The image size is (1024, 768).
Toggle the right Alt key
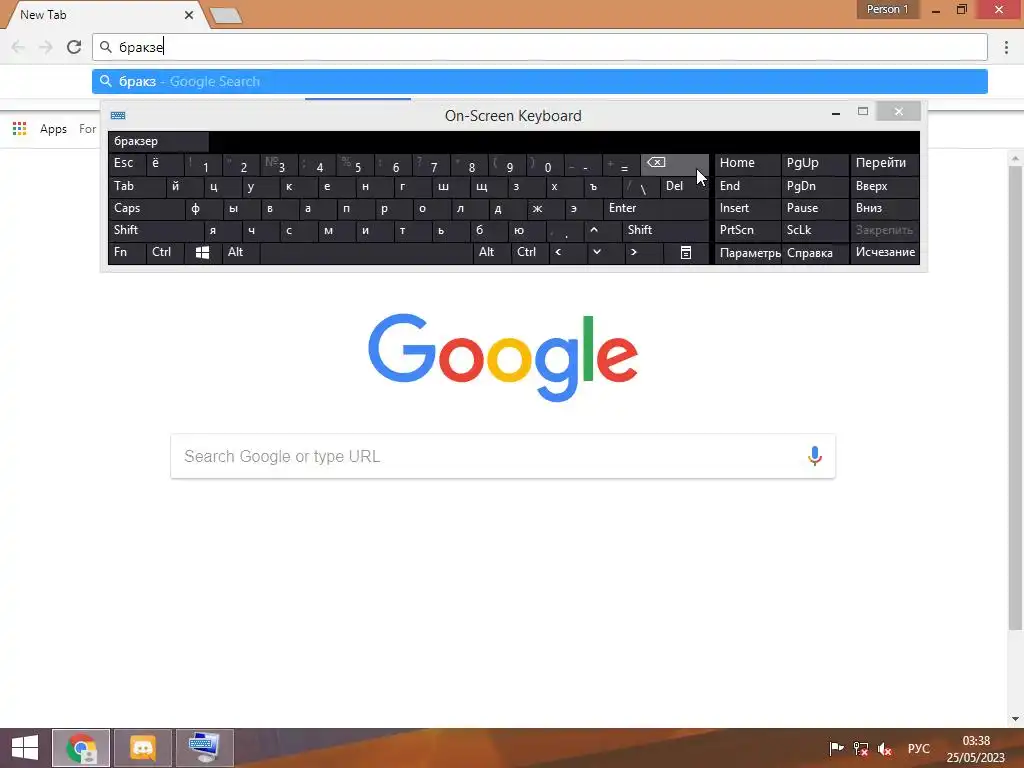(x=492, y=252)
